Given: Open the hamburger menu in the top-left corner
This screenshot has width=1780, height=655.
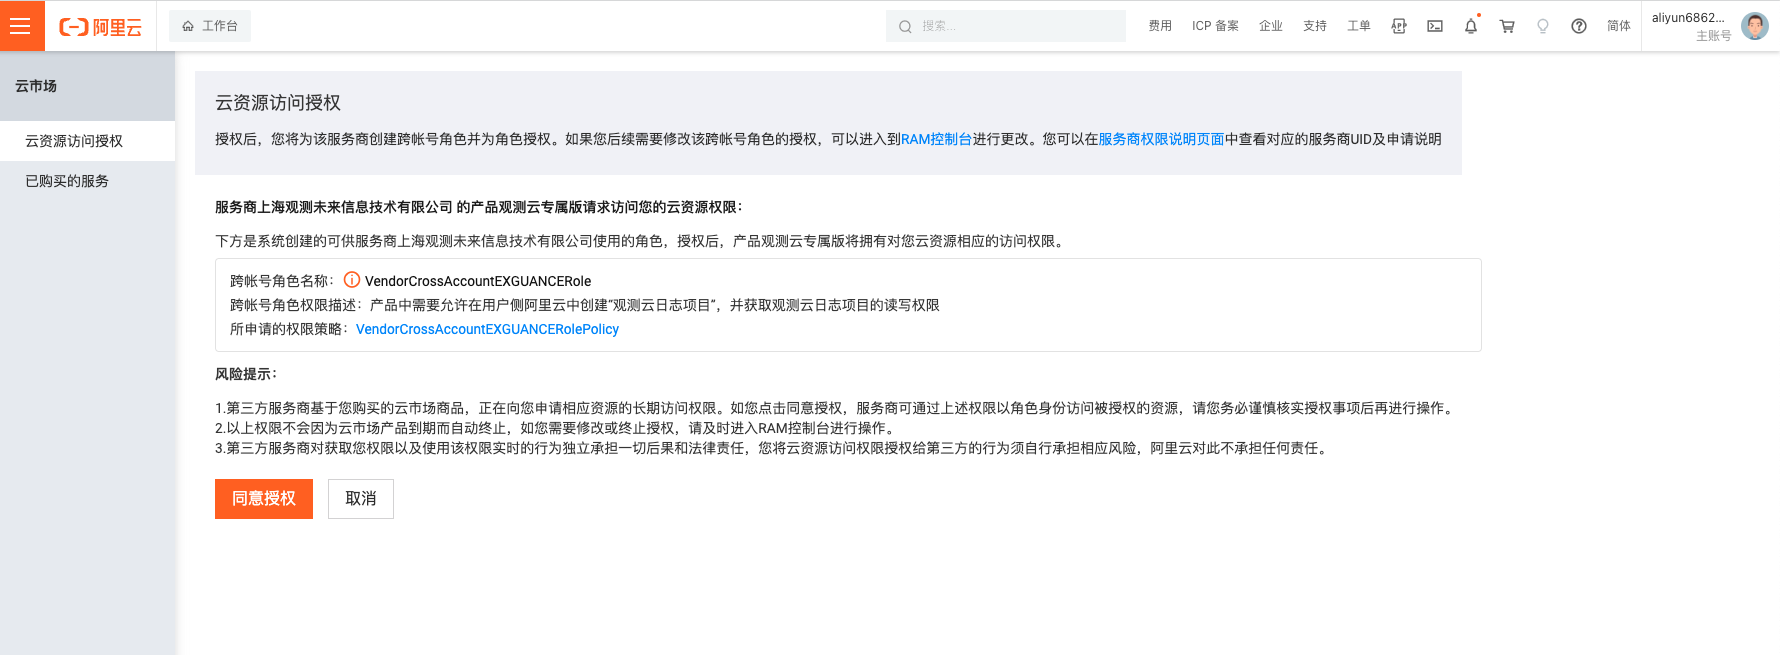Looking at the screenshot, I should (22, 26).
